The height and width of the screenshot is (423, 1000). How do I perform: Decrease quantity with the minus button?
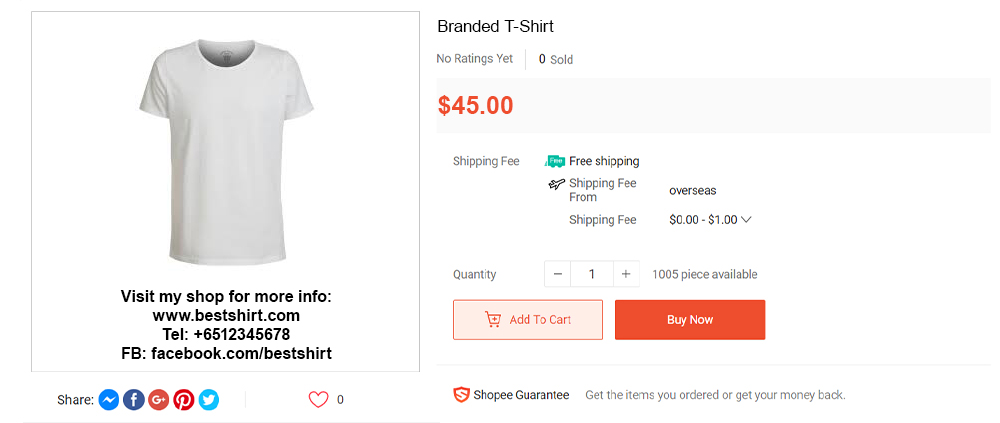click(x=558, y=274)
